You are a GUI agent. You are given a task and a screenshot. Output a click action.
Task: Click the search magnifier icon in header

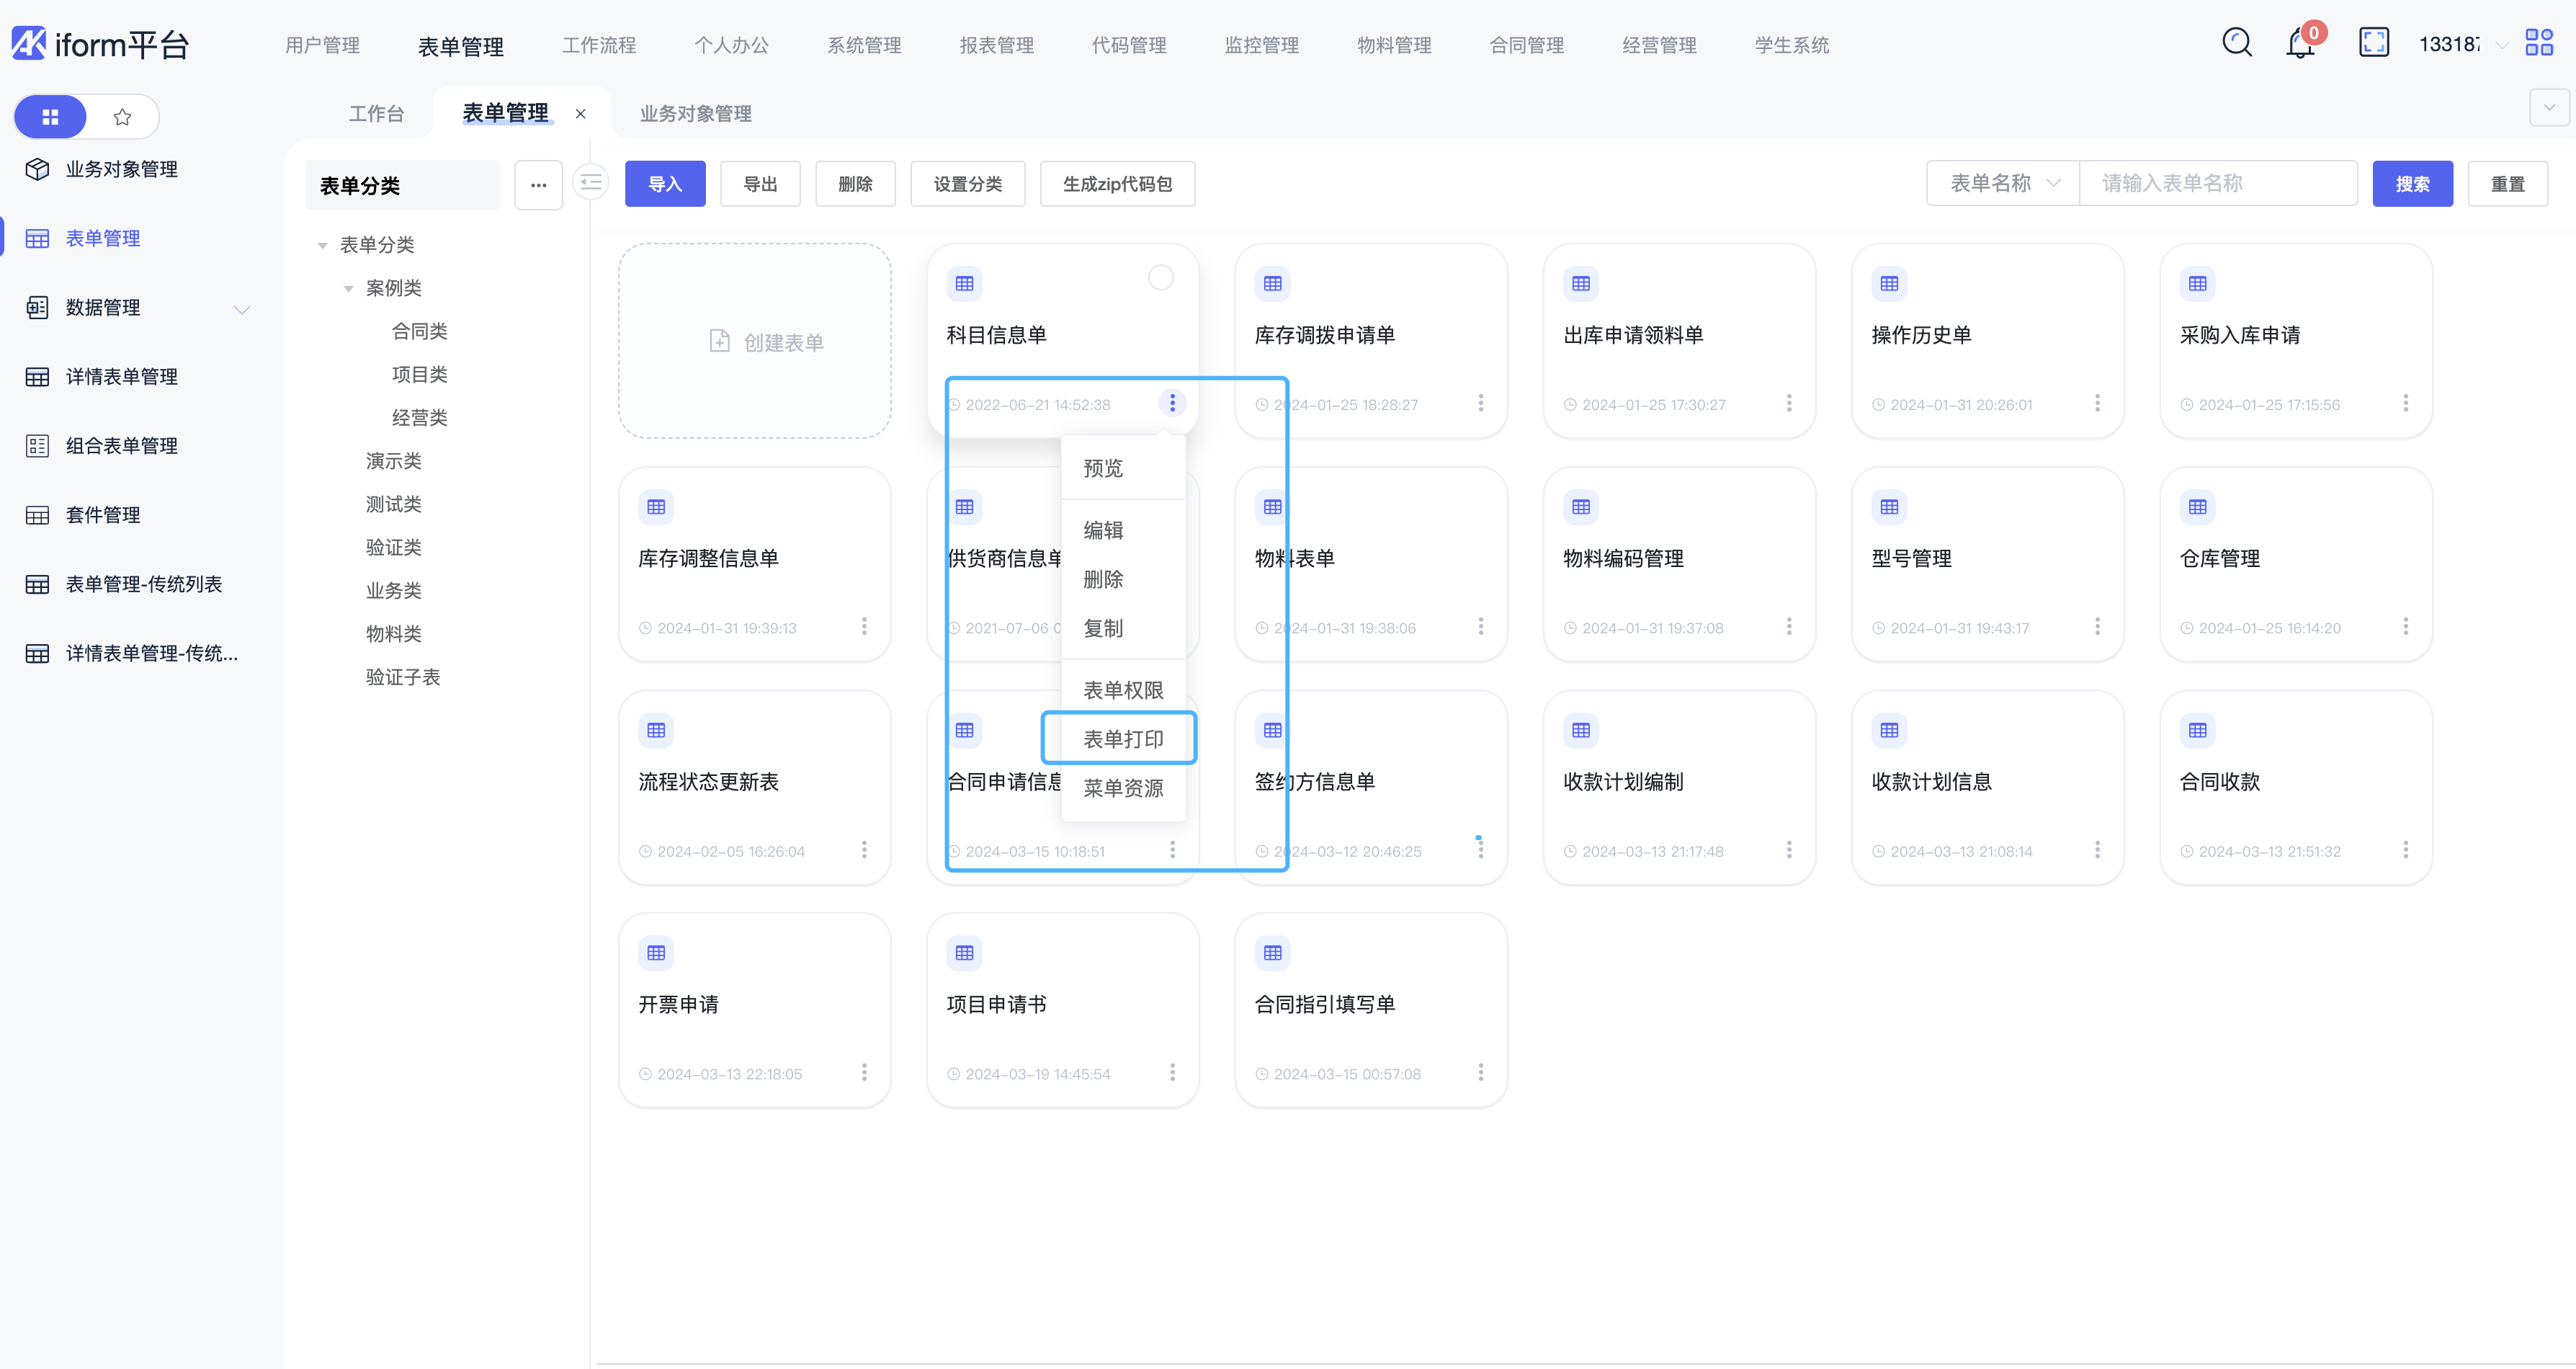[2236, 43]
